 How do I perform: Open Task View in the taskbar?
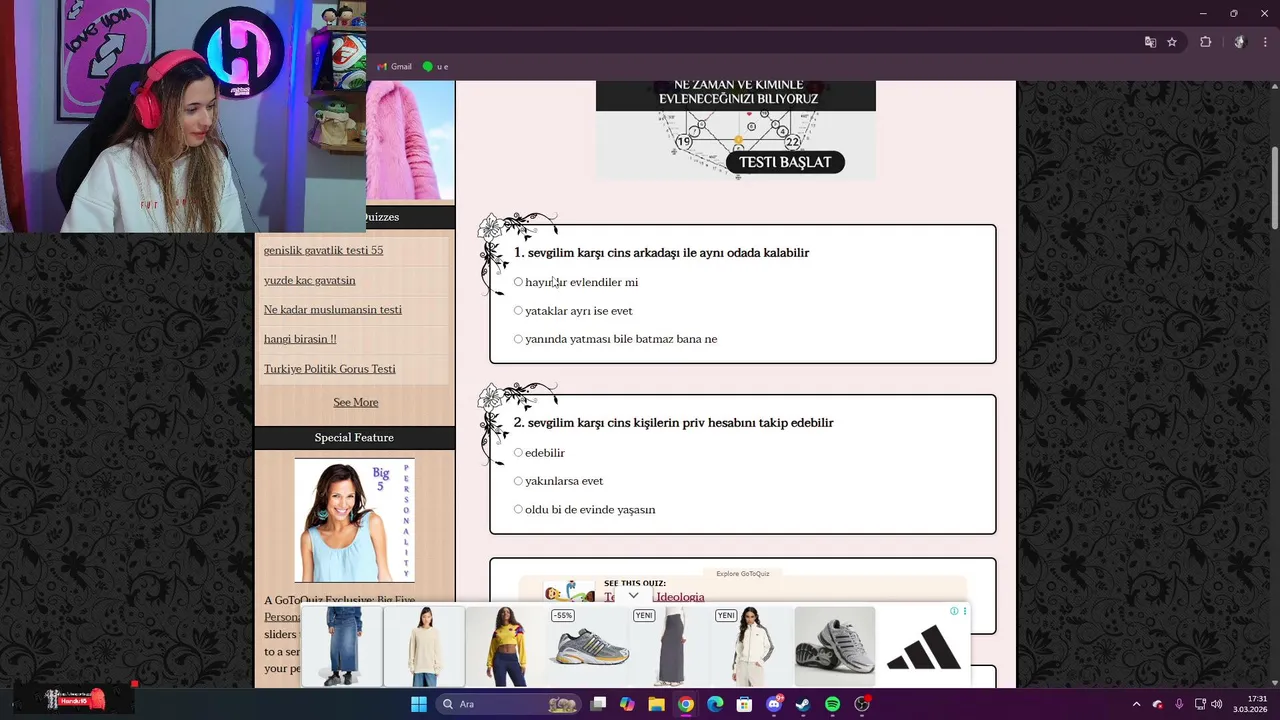coord(598,704)
